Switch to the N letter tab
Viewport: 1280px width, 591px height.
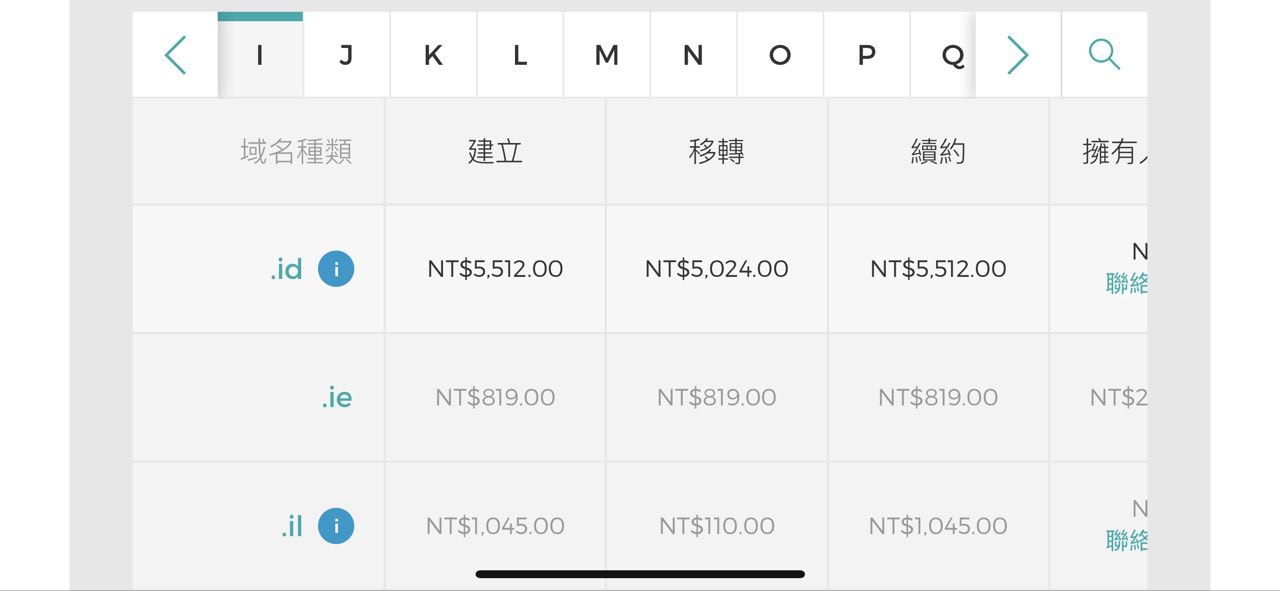point(693,55)
